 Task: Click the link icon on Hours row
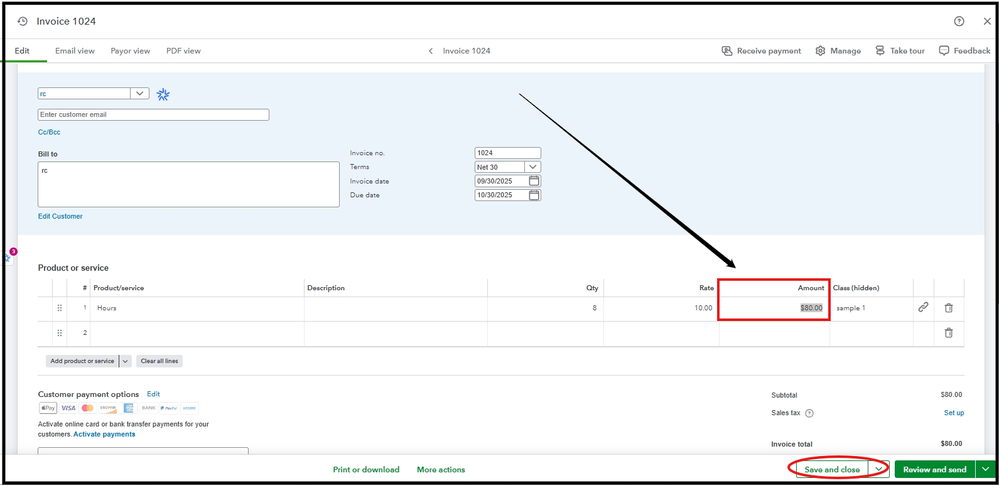(923, 308)
